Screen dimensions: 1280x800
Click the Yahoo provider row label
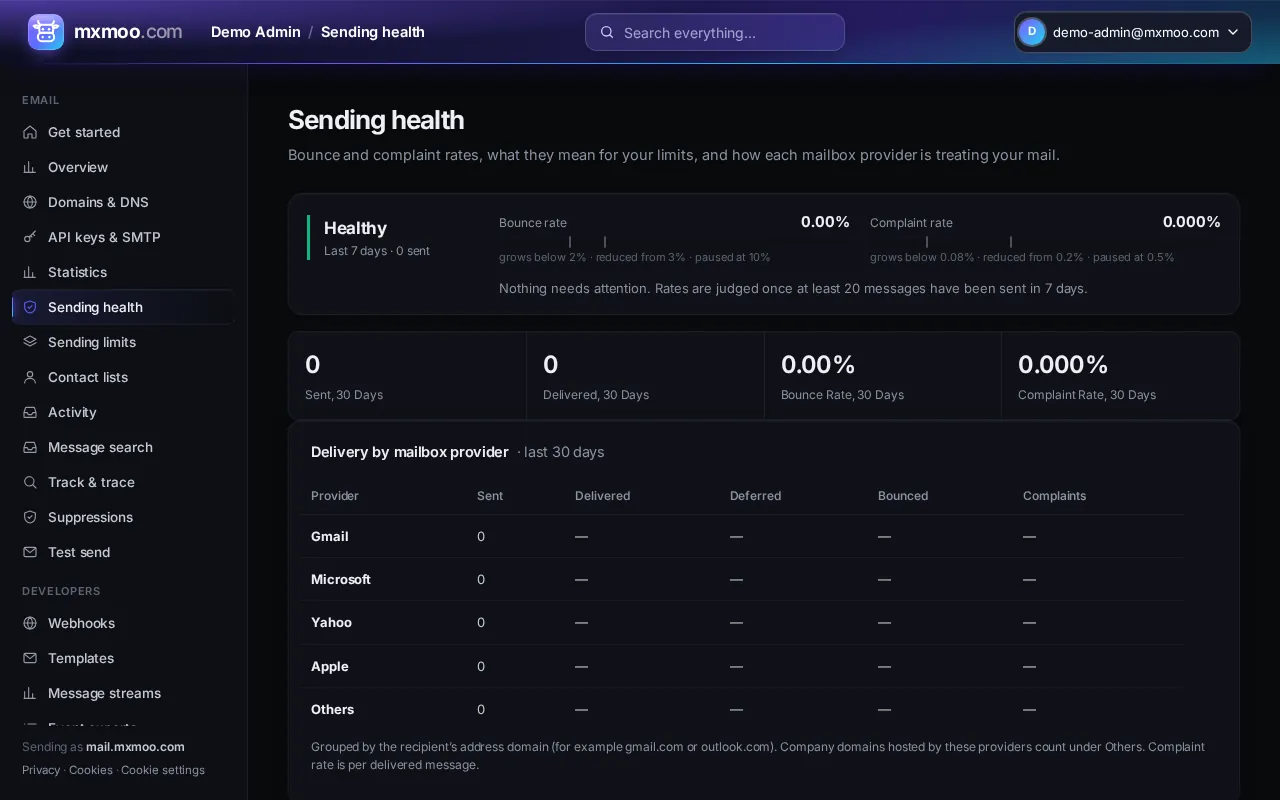331,622
